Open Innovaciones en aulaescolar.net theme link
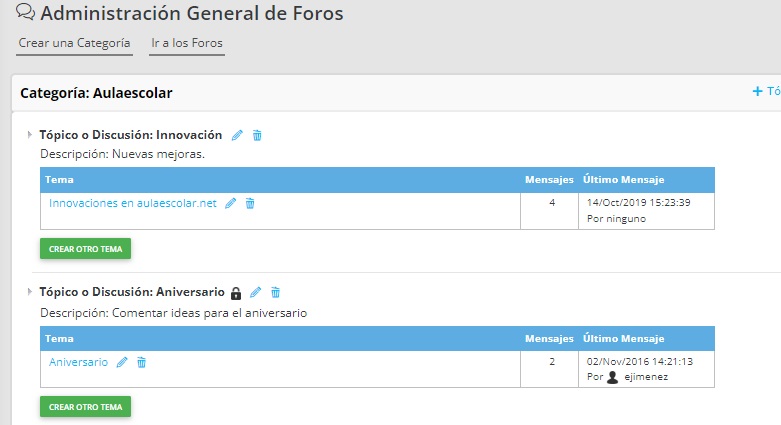This screenshot has height=425, width=781. coord(132,203)
